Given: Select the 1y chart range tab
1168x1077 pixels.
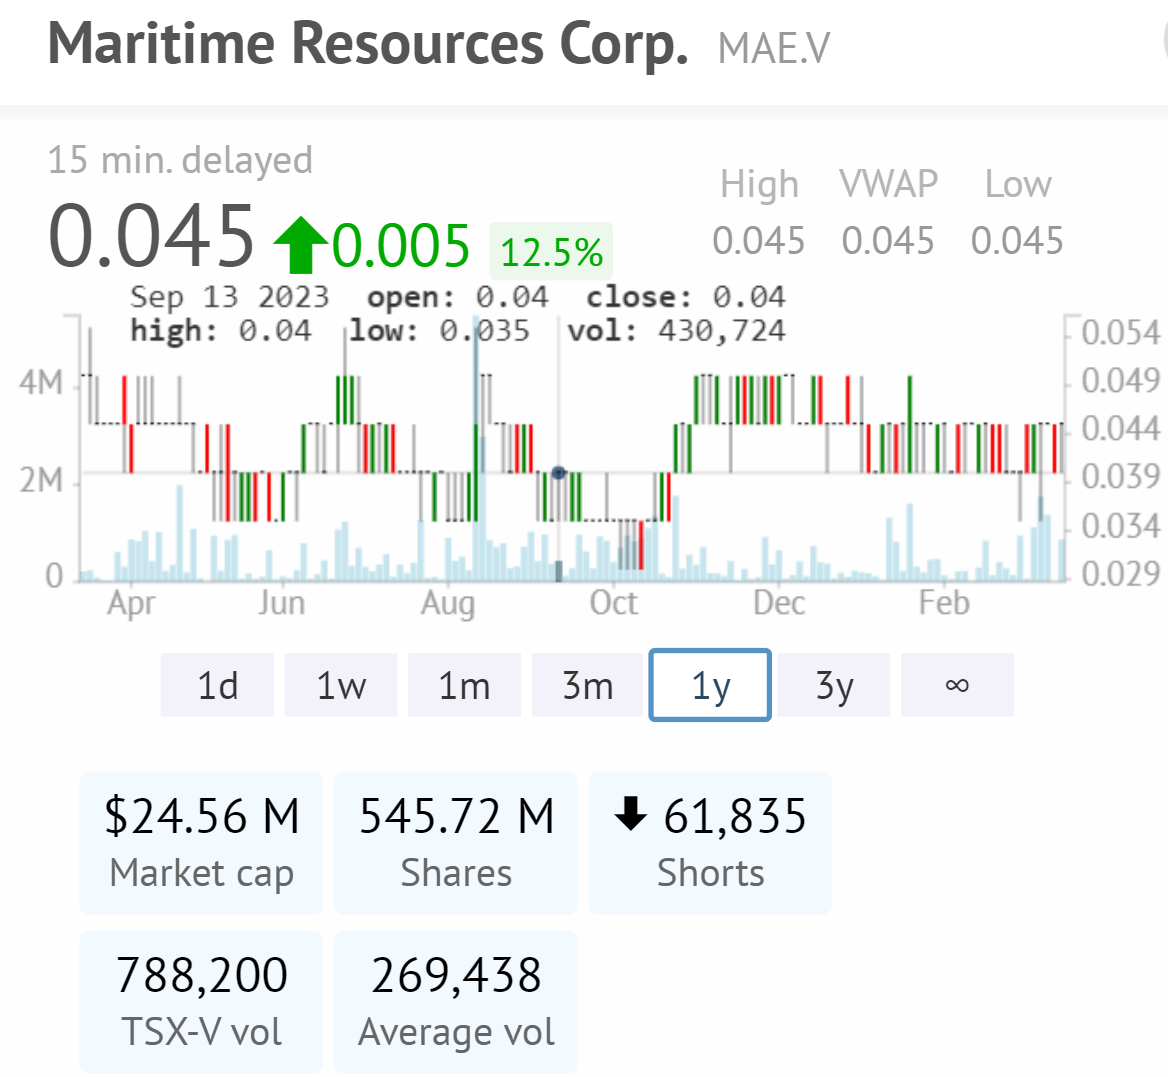Looking at the screenshot, I should point(710,685).
